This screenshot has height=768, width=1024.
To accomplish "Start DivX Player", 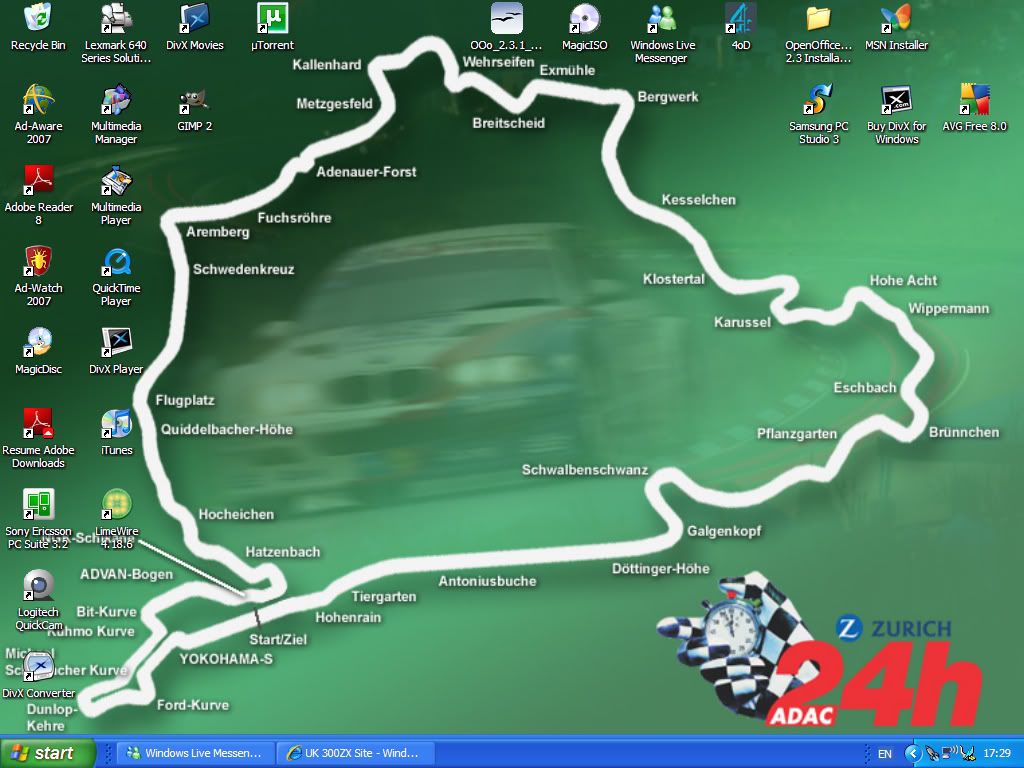I will click(115, 340).
